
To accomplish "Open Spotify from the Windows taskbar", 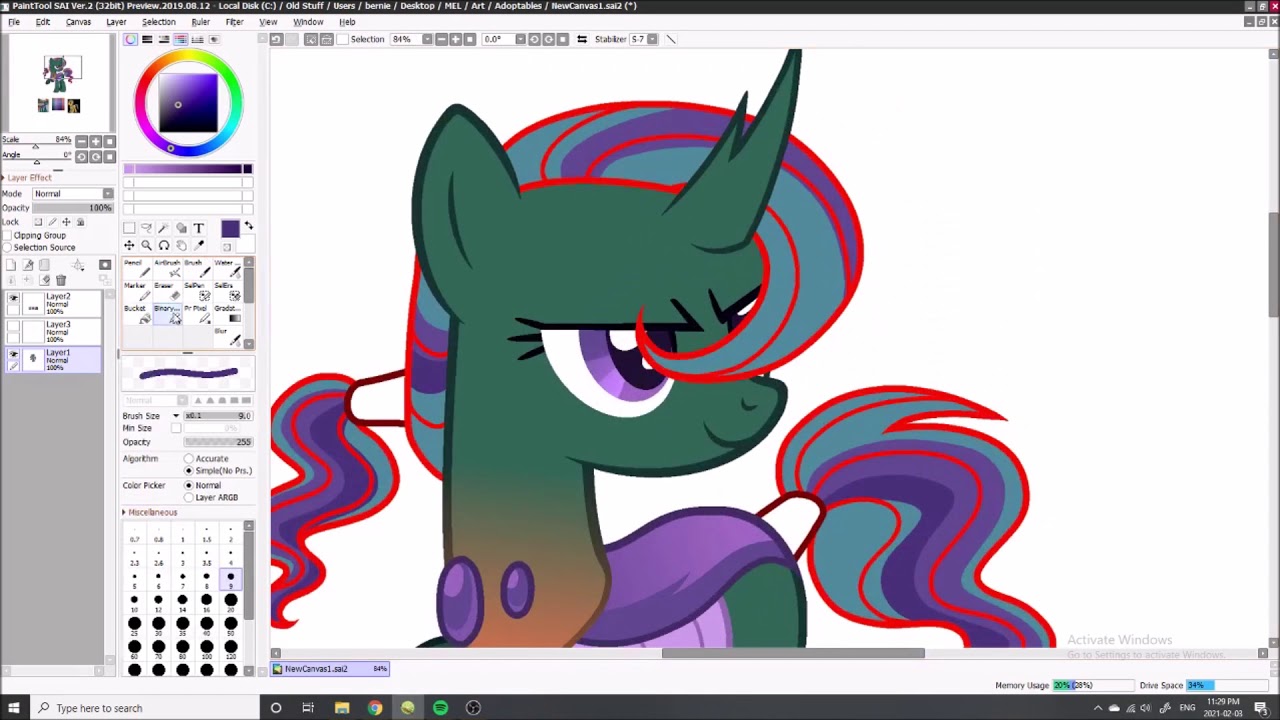I will coord(440,708).
